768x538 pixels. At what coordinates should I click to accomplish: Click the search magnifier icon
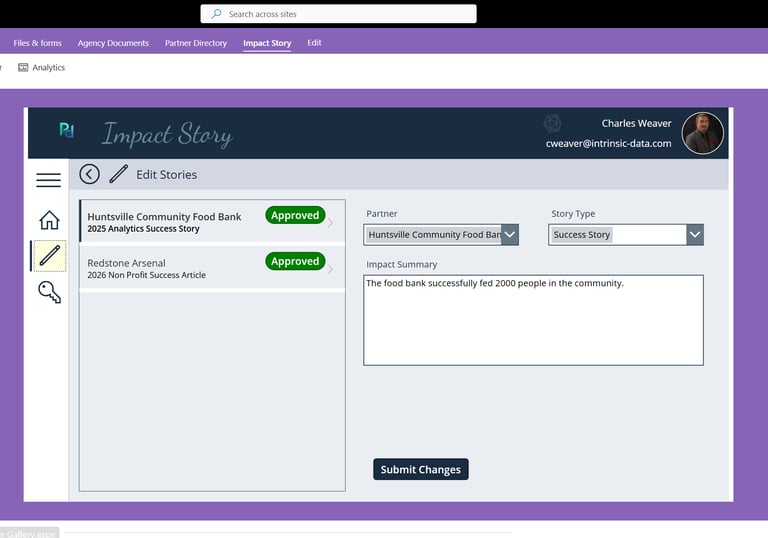[x=216, y=14]
